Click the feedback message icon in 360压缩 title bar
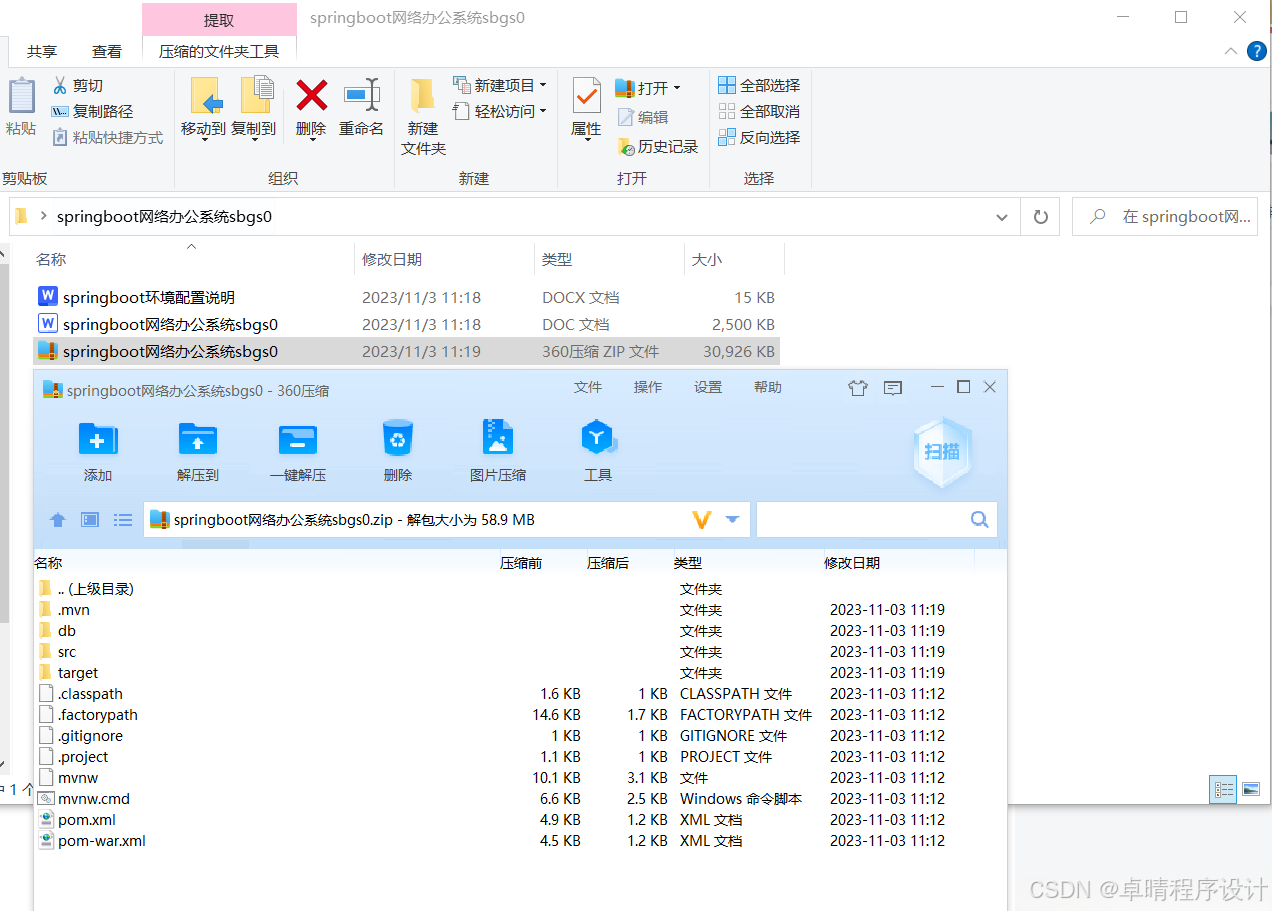The width and height of the screenshot is (1272, 911). pos(893,388)
